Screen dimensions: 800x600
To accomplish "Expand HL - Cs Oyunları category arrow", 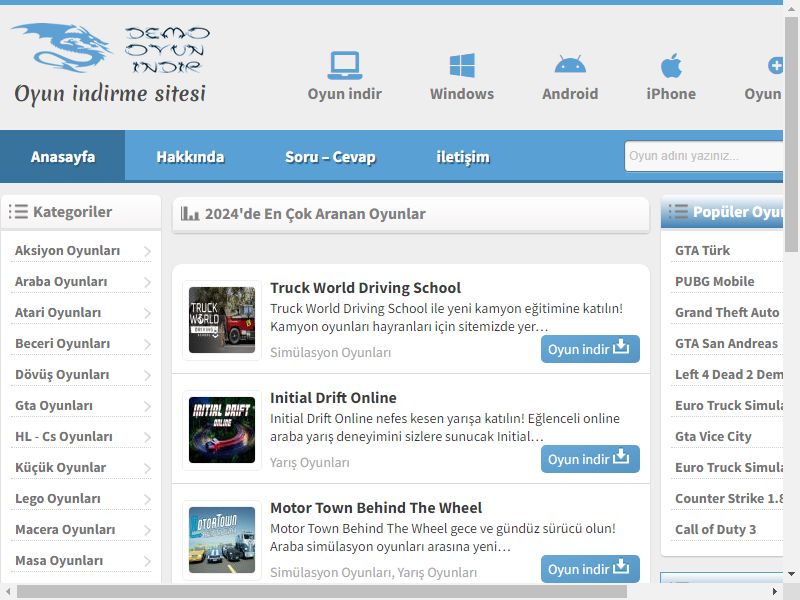I will click(147, 437).
